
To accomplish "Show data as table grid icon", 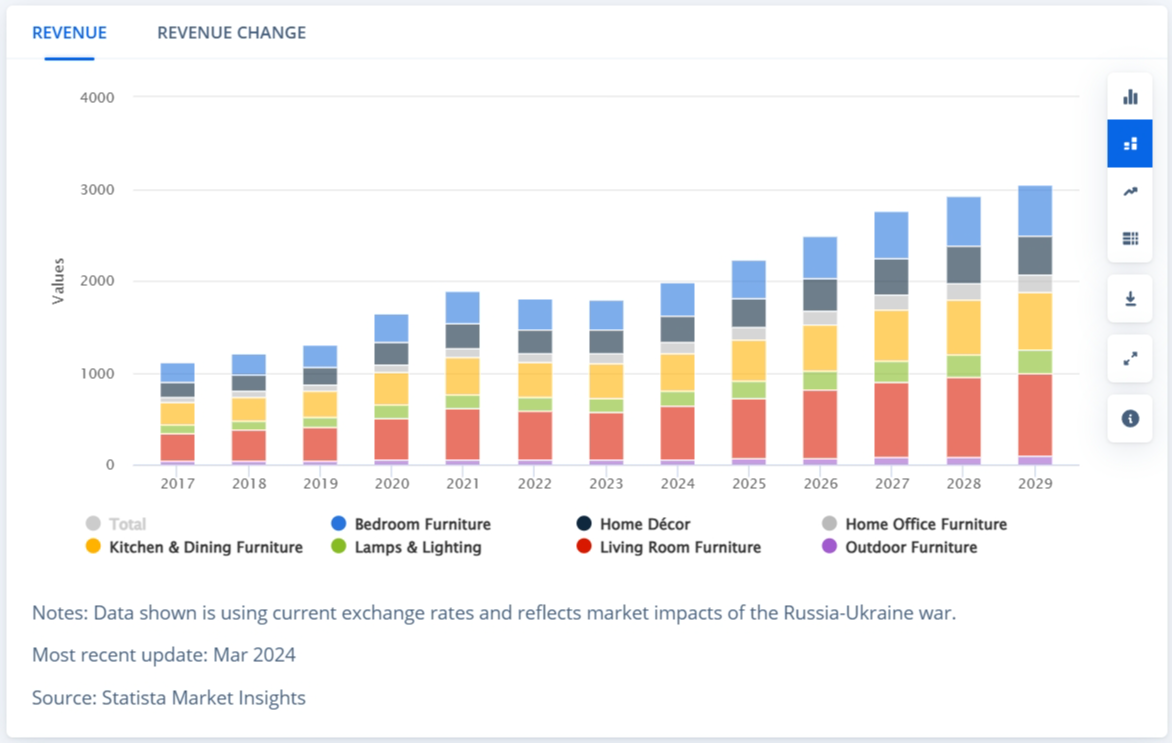I will 1130,238.
